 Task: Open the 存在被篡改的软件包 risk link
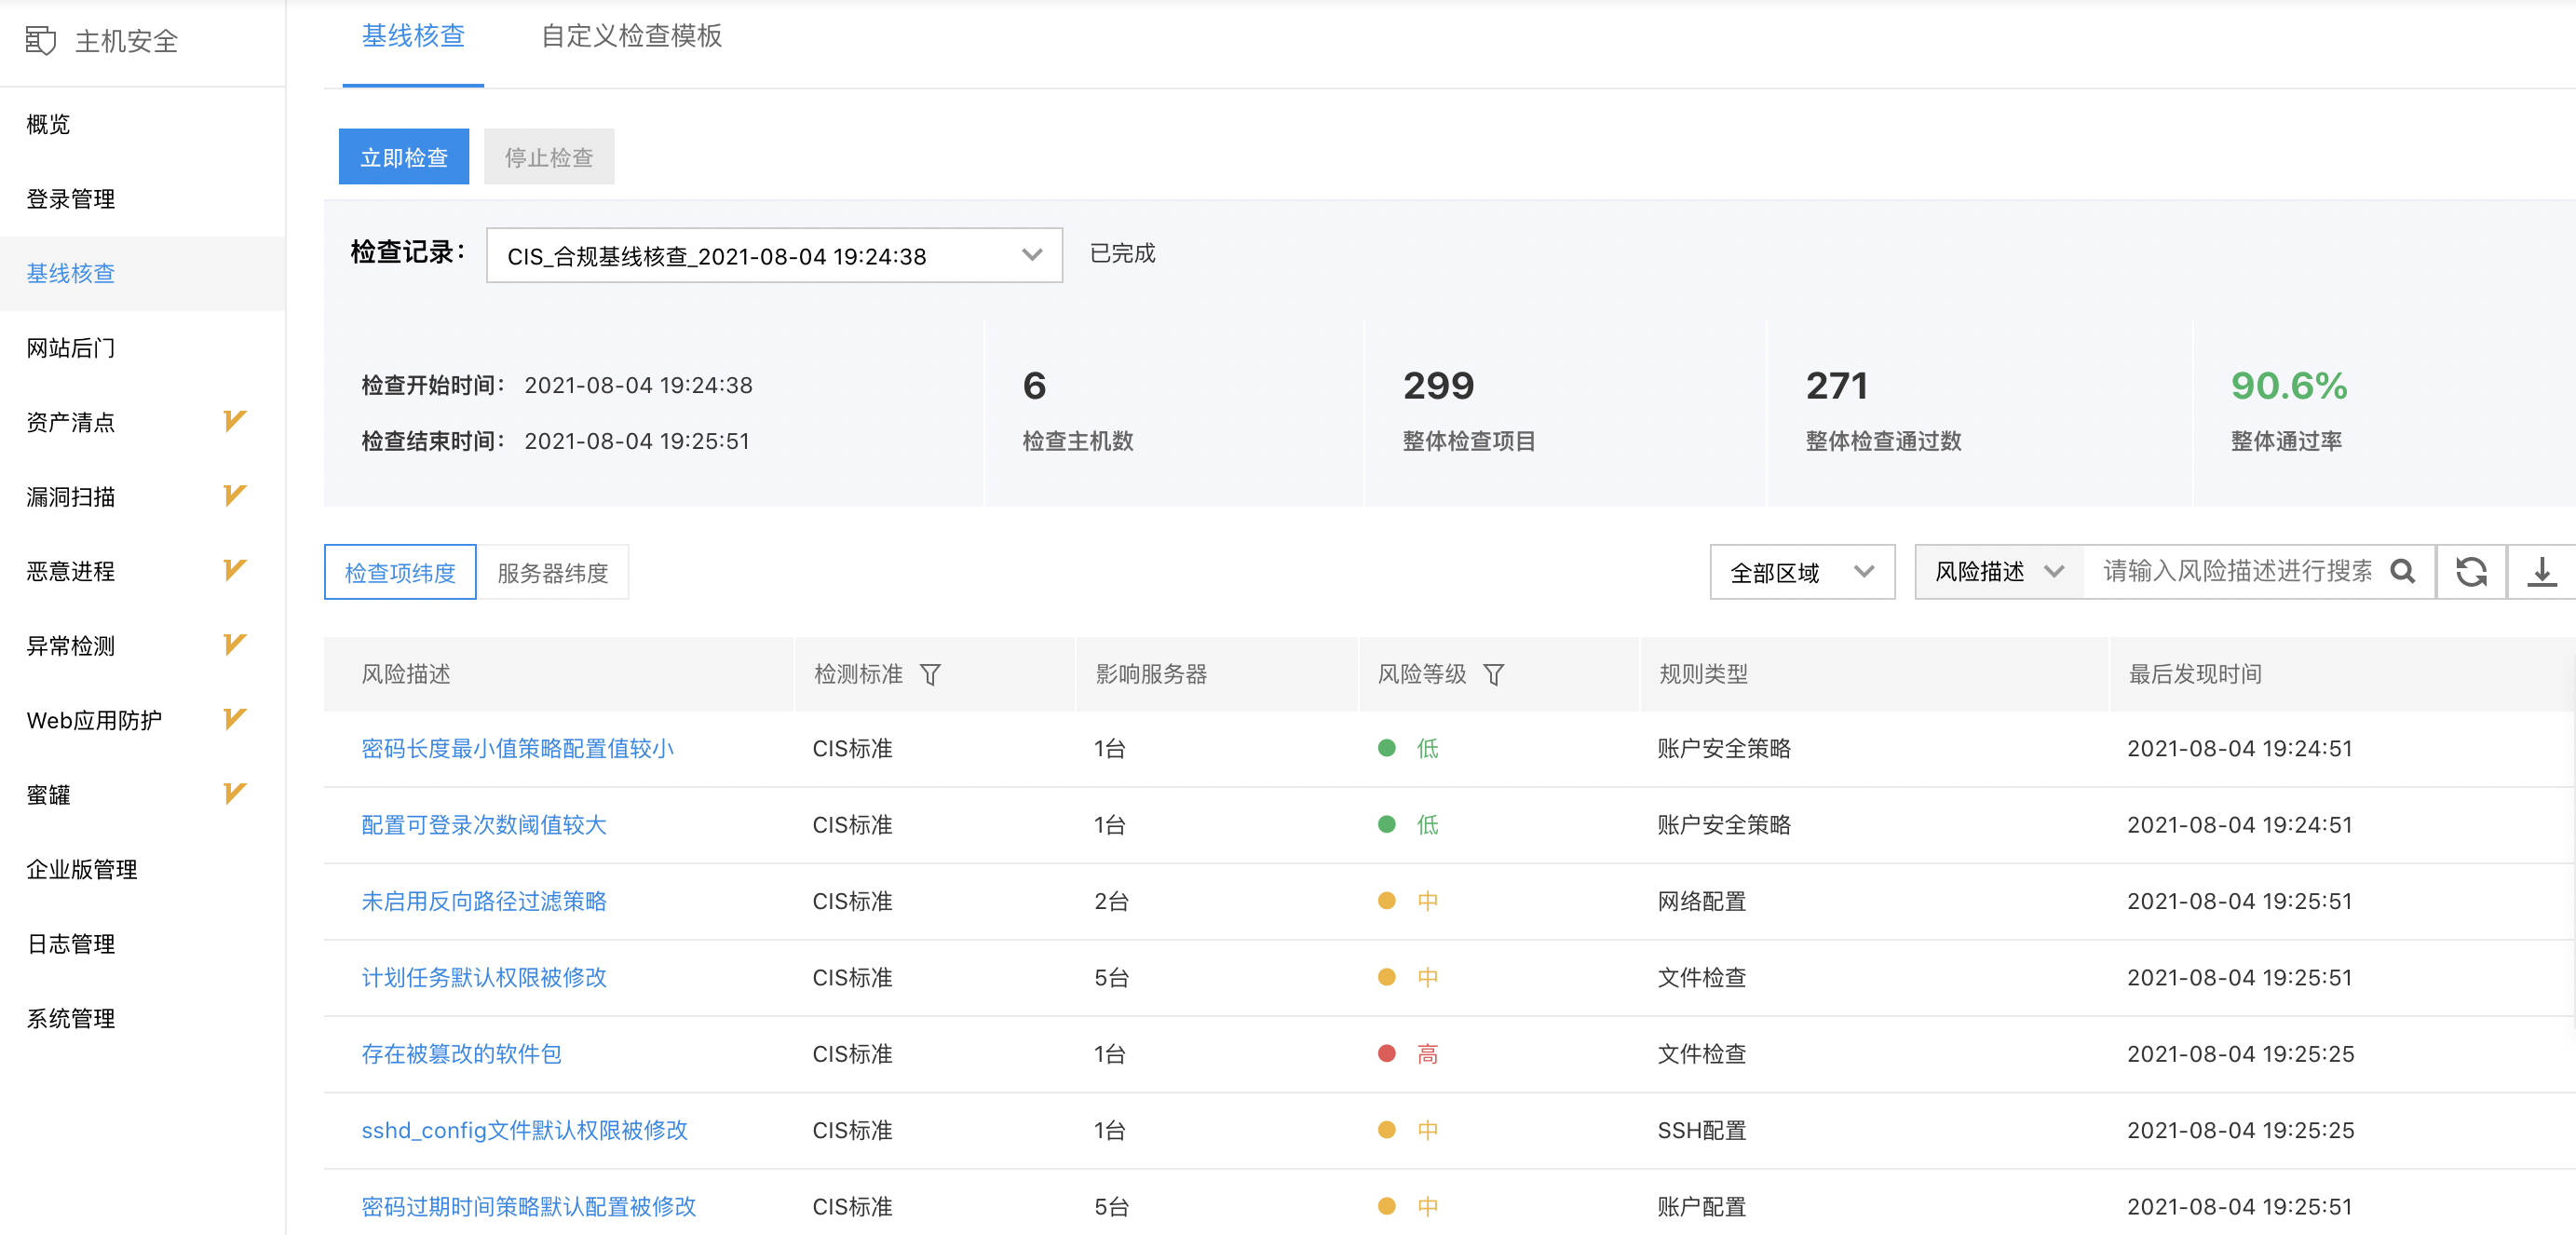click(461, 1054)
